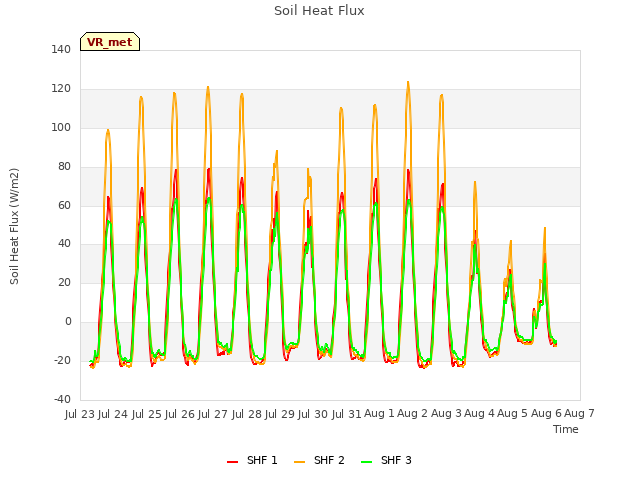Click the Aug 3 x-axis date label
The width and height of the screenshot is (640, 480).
pos(447,413)
